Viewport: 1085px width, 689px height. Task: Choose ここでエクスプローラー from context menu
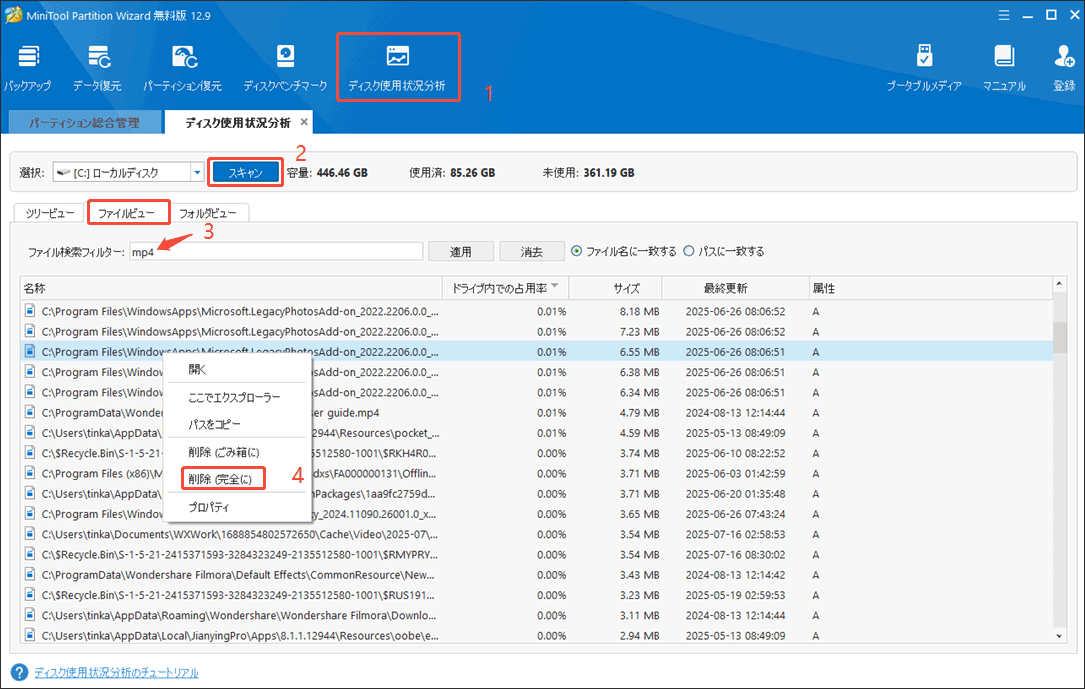(237, 397)
